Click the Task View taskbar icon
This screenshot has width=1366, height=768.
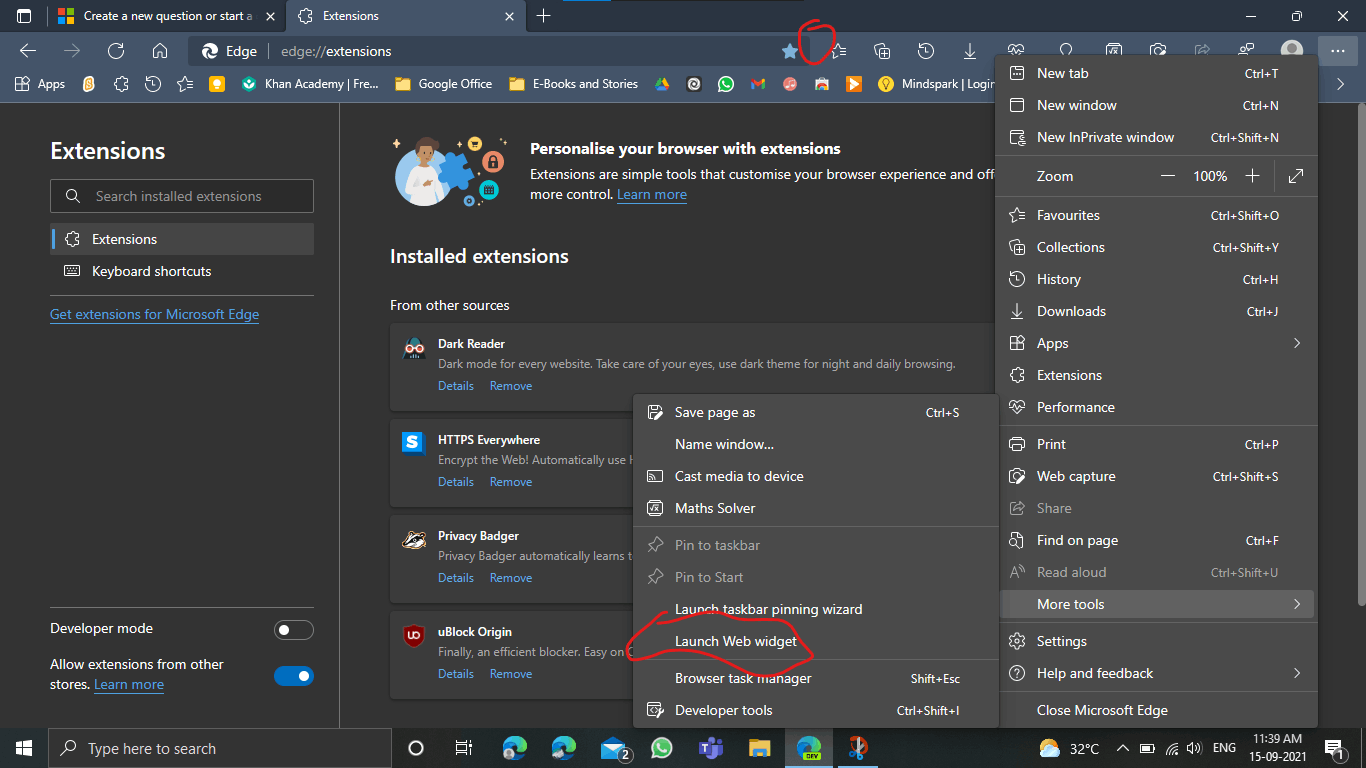463,748
